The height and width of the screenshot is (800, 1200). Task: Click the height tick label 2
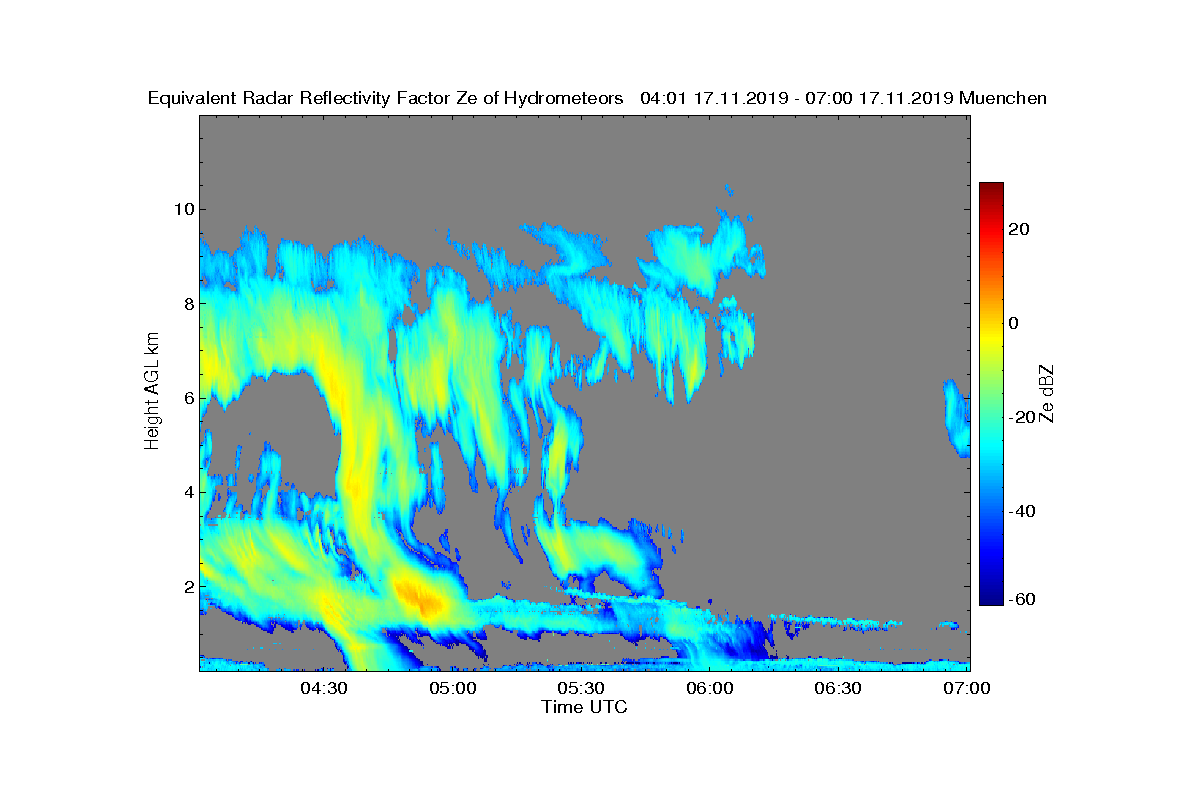click(187, 585)
